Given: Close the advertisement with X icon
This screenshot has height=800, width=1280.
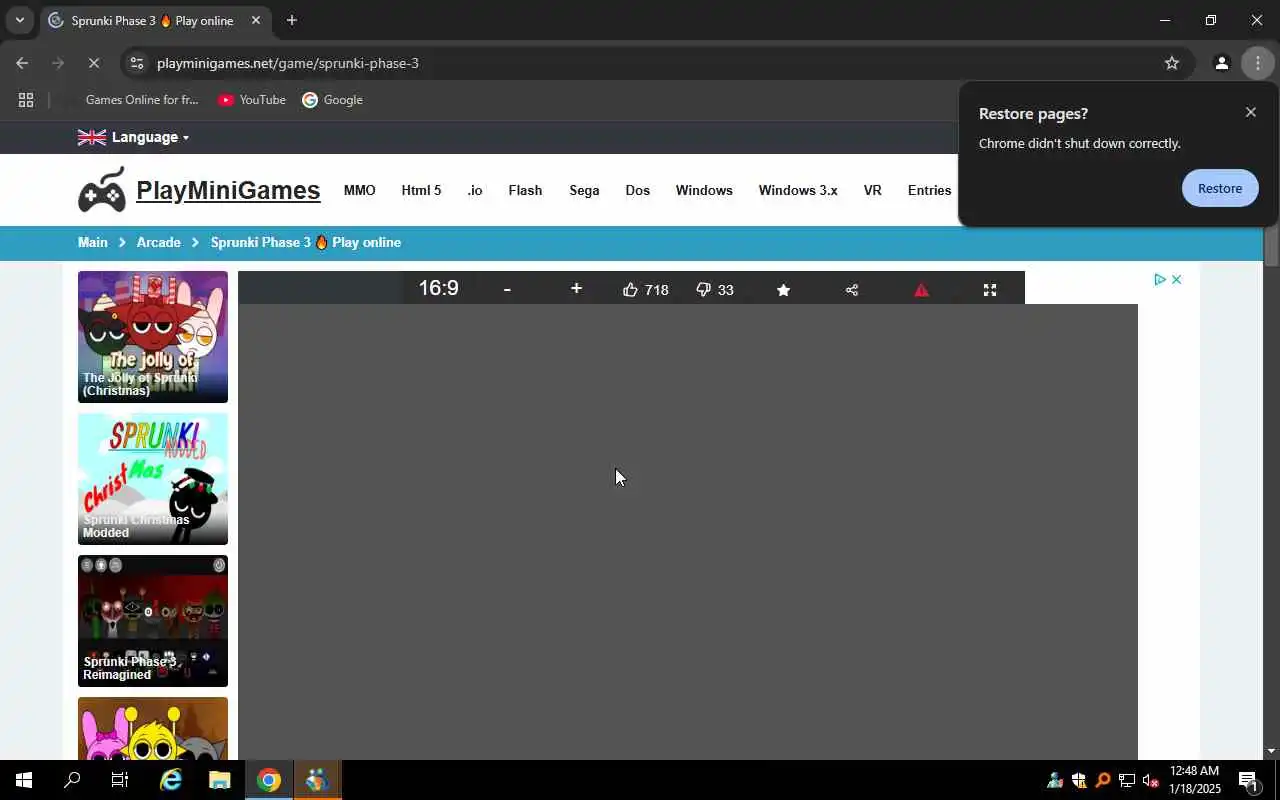Looking at the screenshot, I should [x=1177, y=279].
